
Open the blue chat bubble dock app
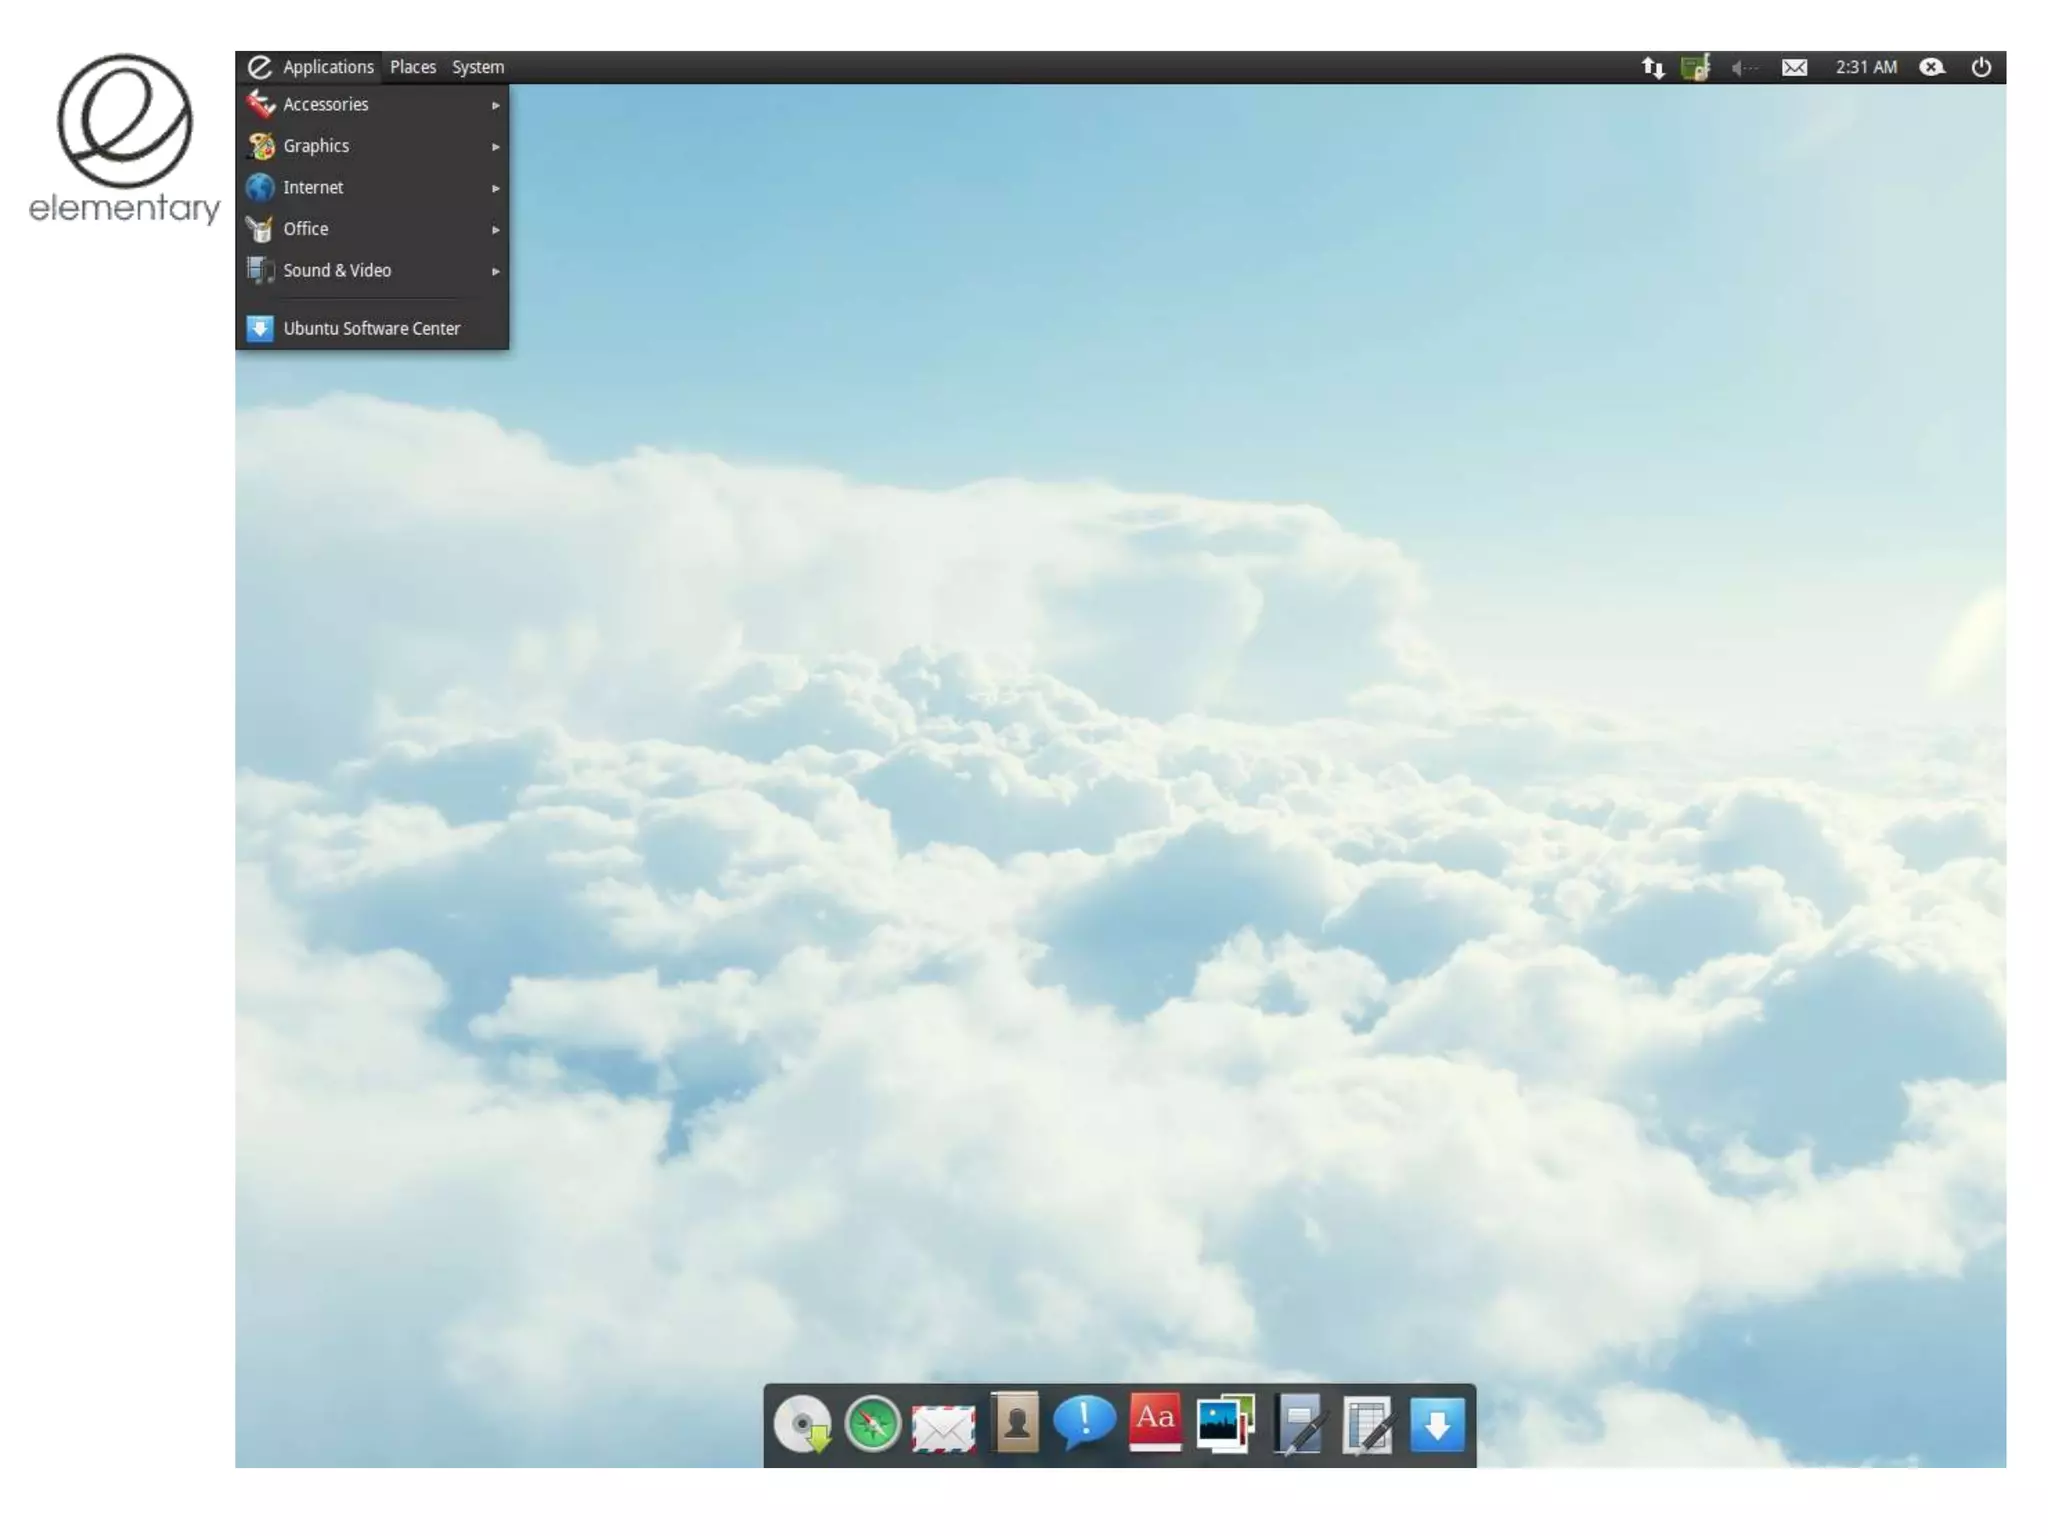1084,1421
